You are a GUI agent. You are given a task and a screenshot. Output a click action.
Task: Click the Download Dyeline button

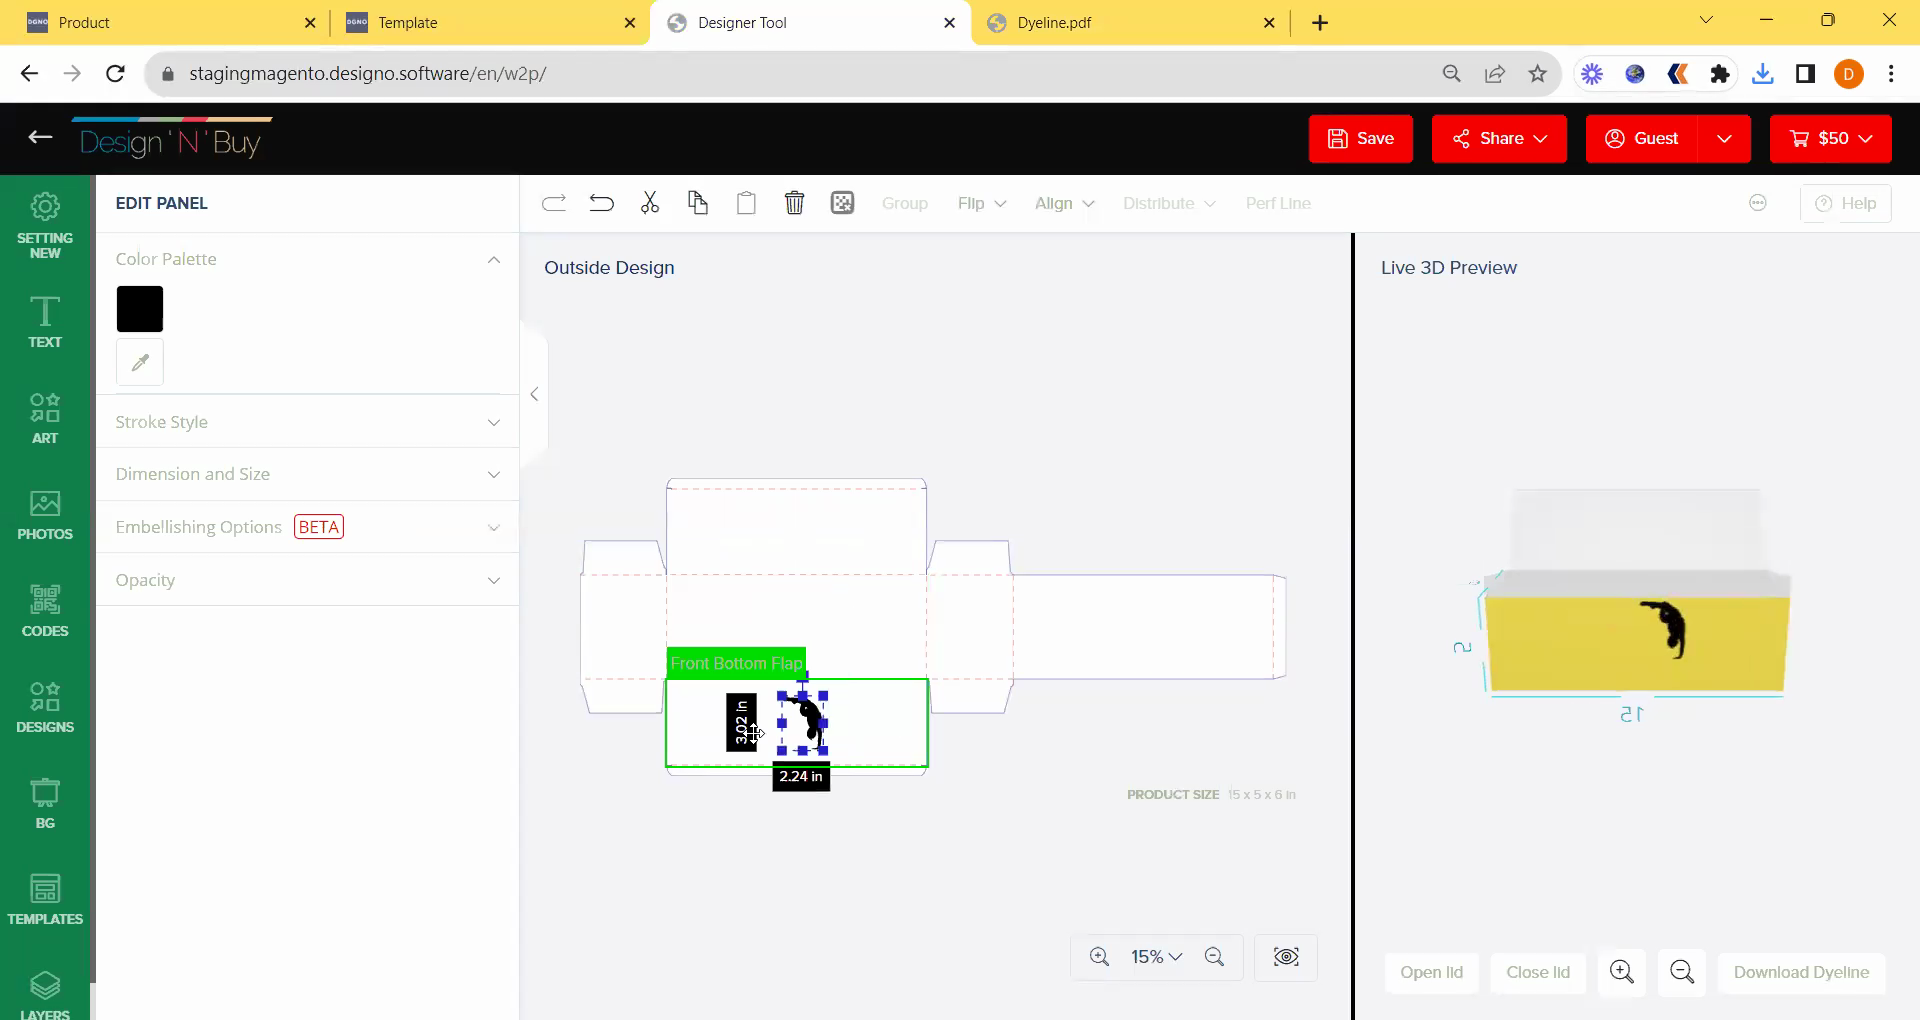pos(1801,972)
